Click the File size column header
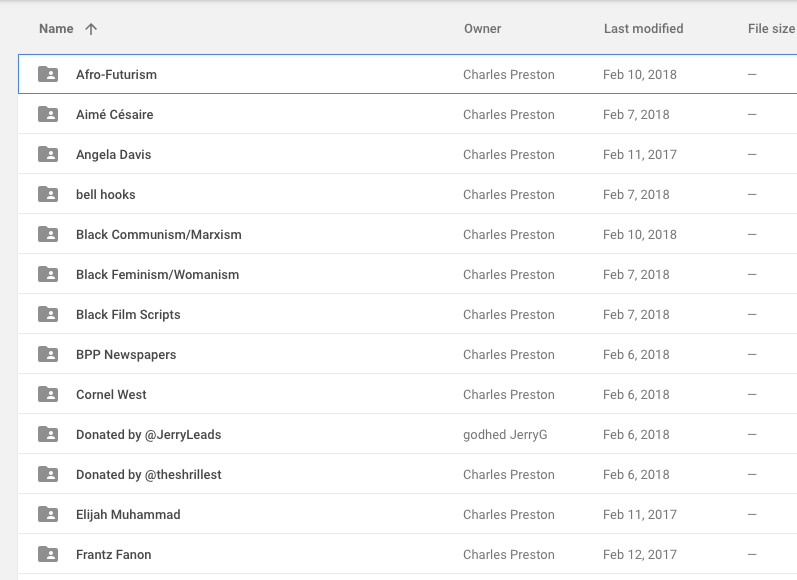797x580 pixels. click(x=771, y=29)
